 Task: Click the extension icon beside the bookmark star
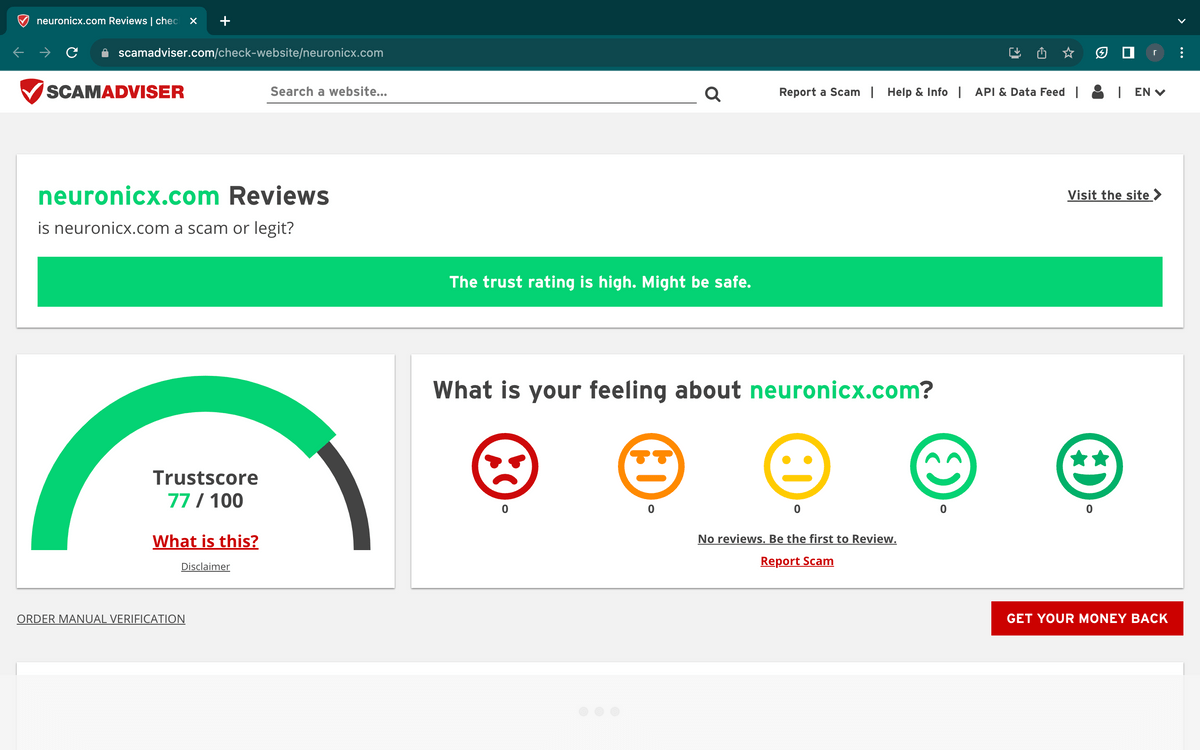pyautogui.click(x=1101, y=53)
